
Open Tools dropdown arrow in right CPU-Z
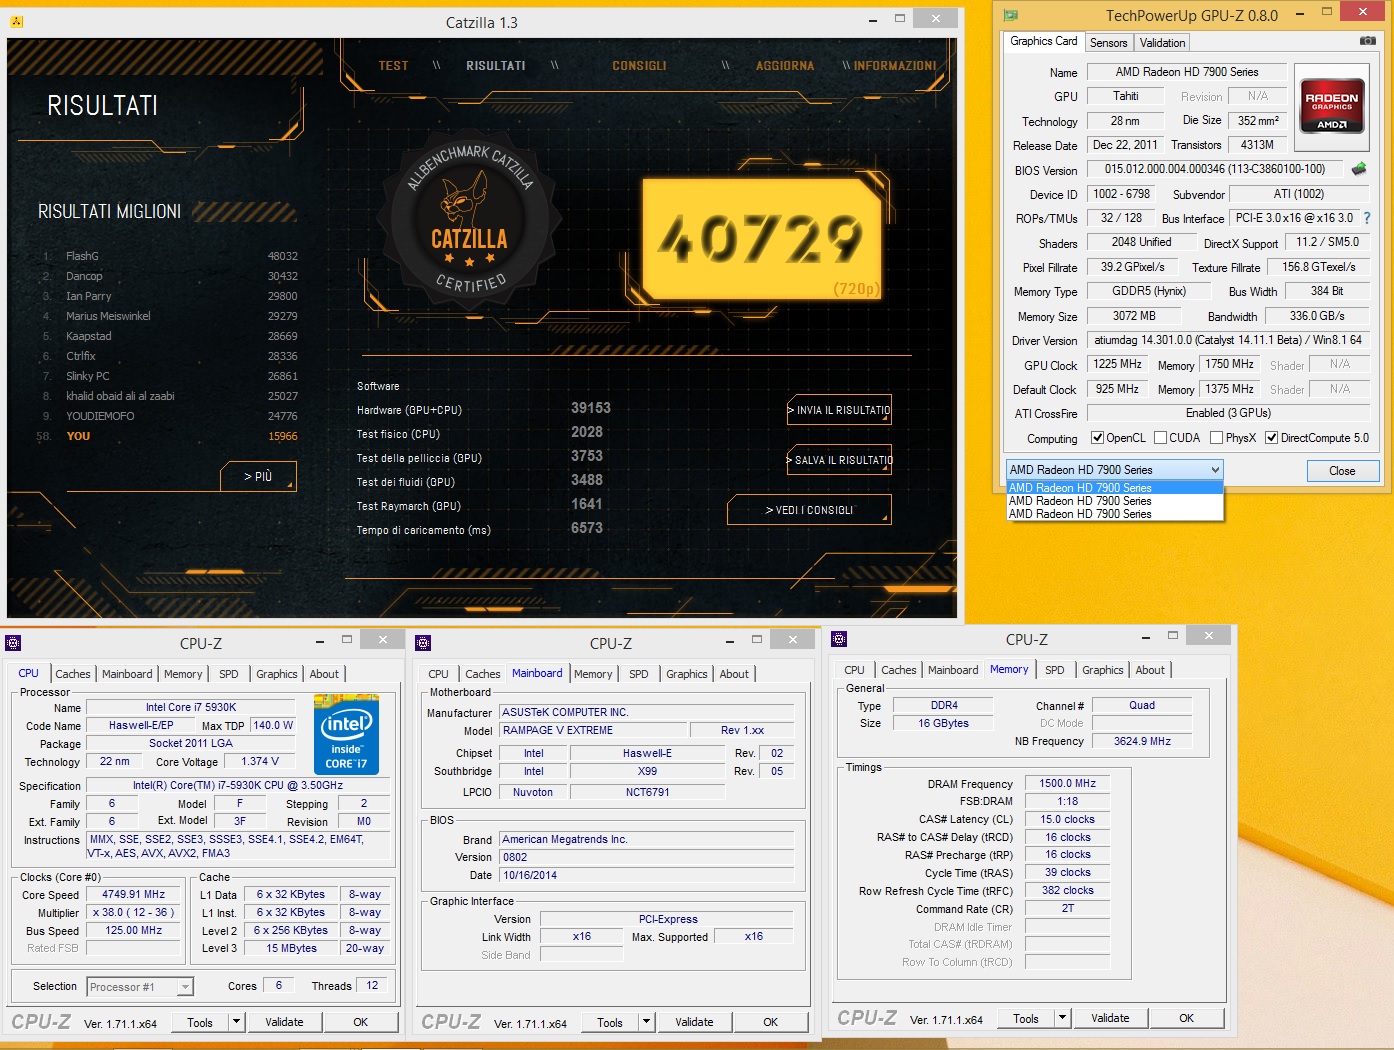point(1063,1018)
